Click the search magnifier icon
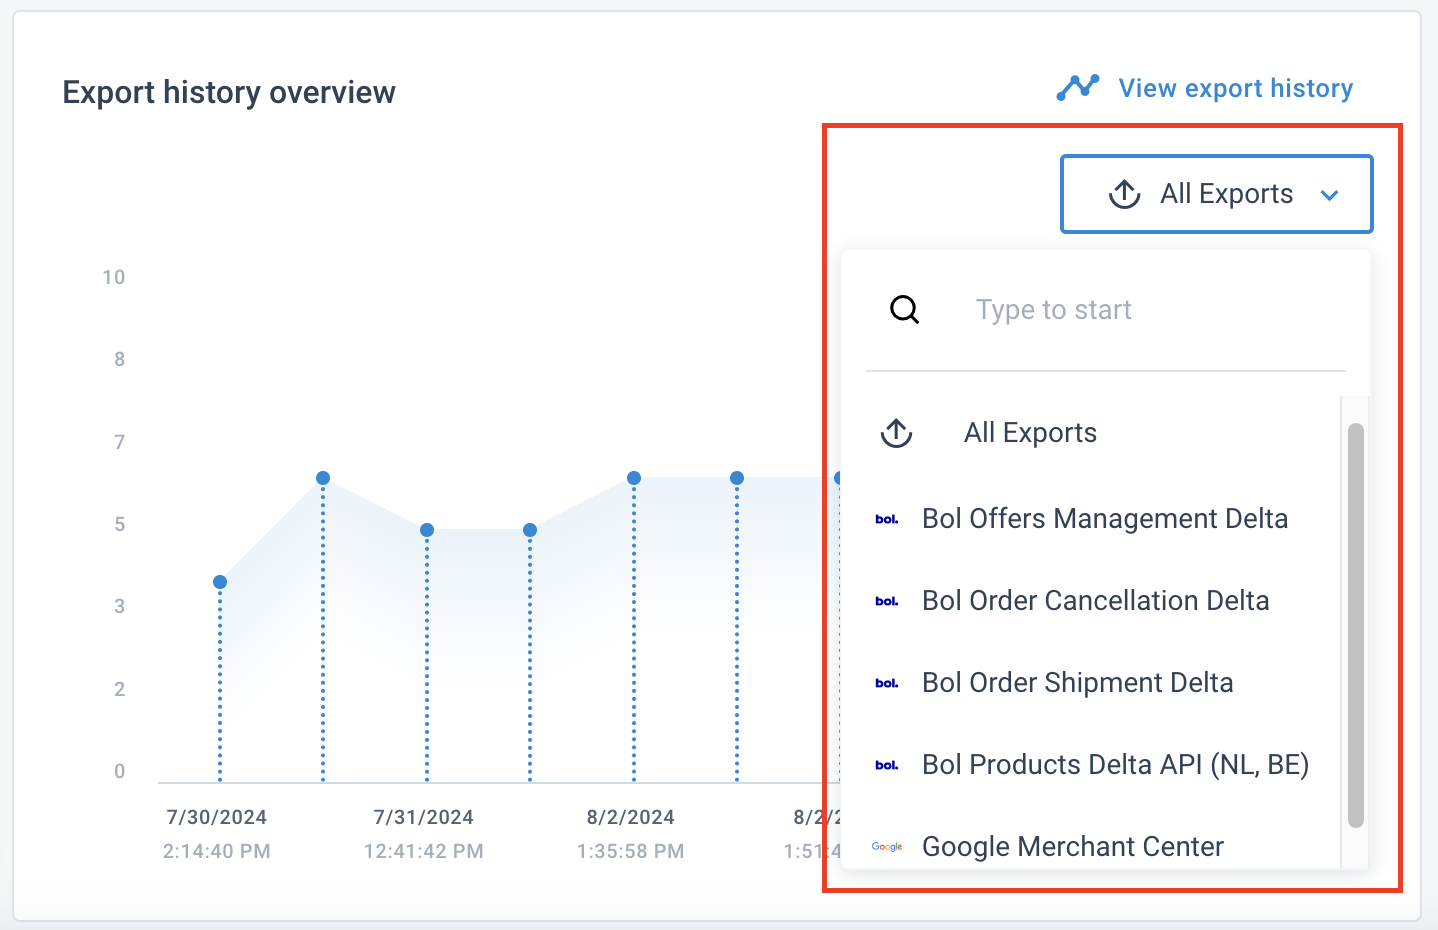 pyautogui.click(x=904, y=309)
